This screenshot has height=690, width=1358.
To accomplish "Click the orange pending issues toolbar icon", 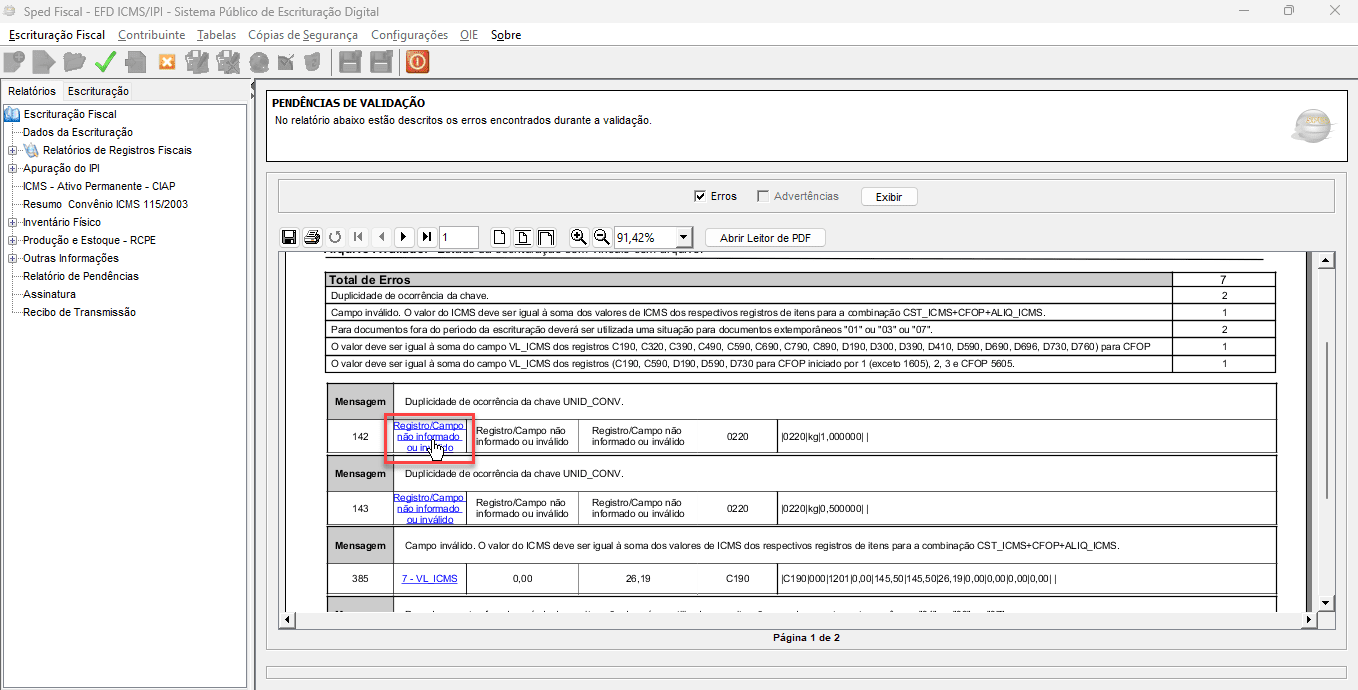I will (417, 62).
